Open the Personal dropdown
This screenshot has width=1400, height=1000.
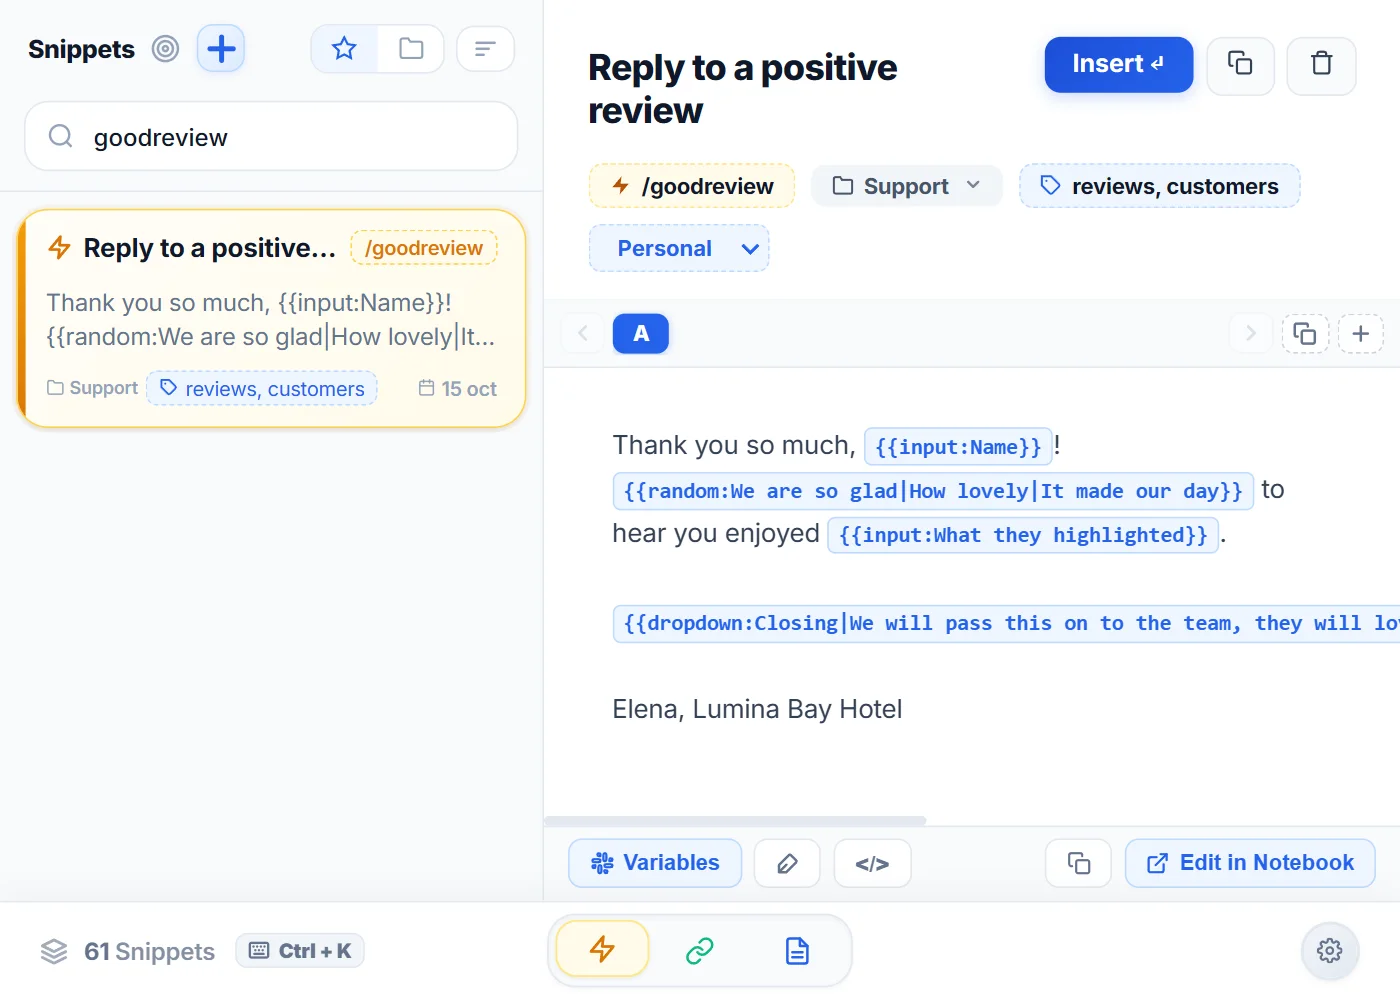pos(679,248)
